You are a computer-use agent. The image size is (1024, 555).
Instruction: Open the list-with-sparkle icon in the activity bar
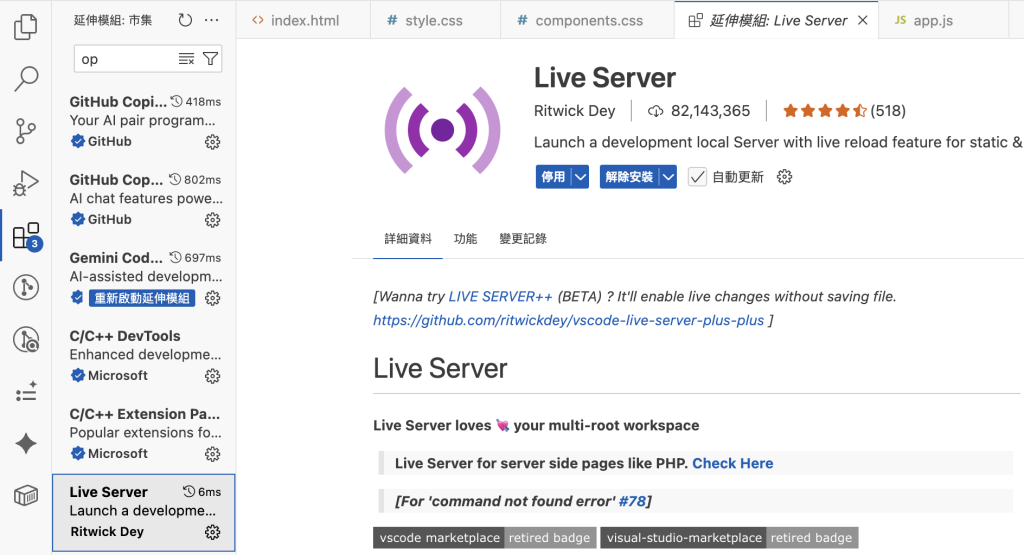(x=25, y=392)
